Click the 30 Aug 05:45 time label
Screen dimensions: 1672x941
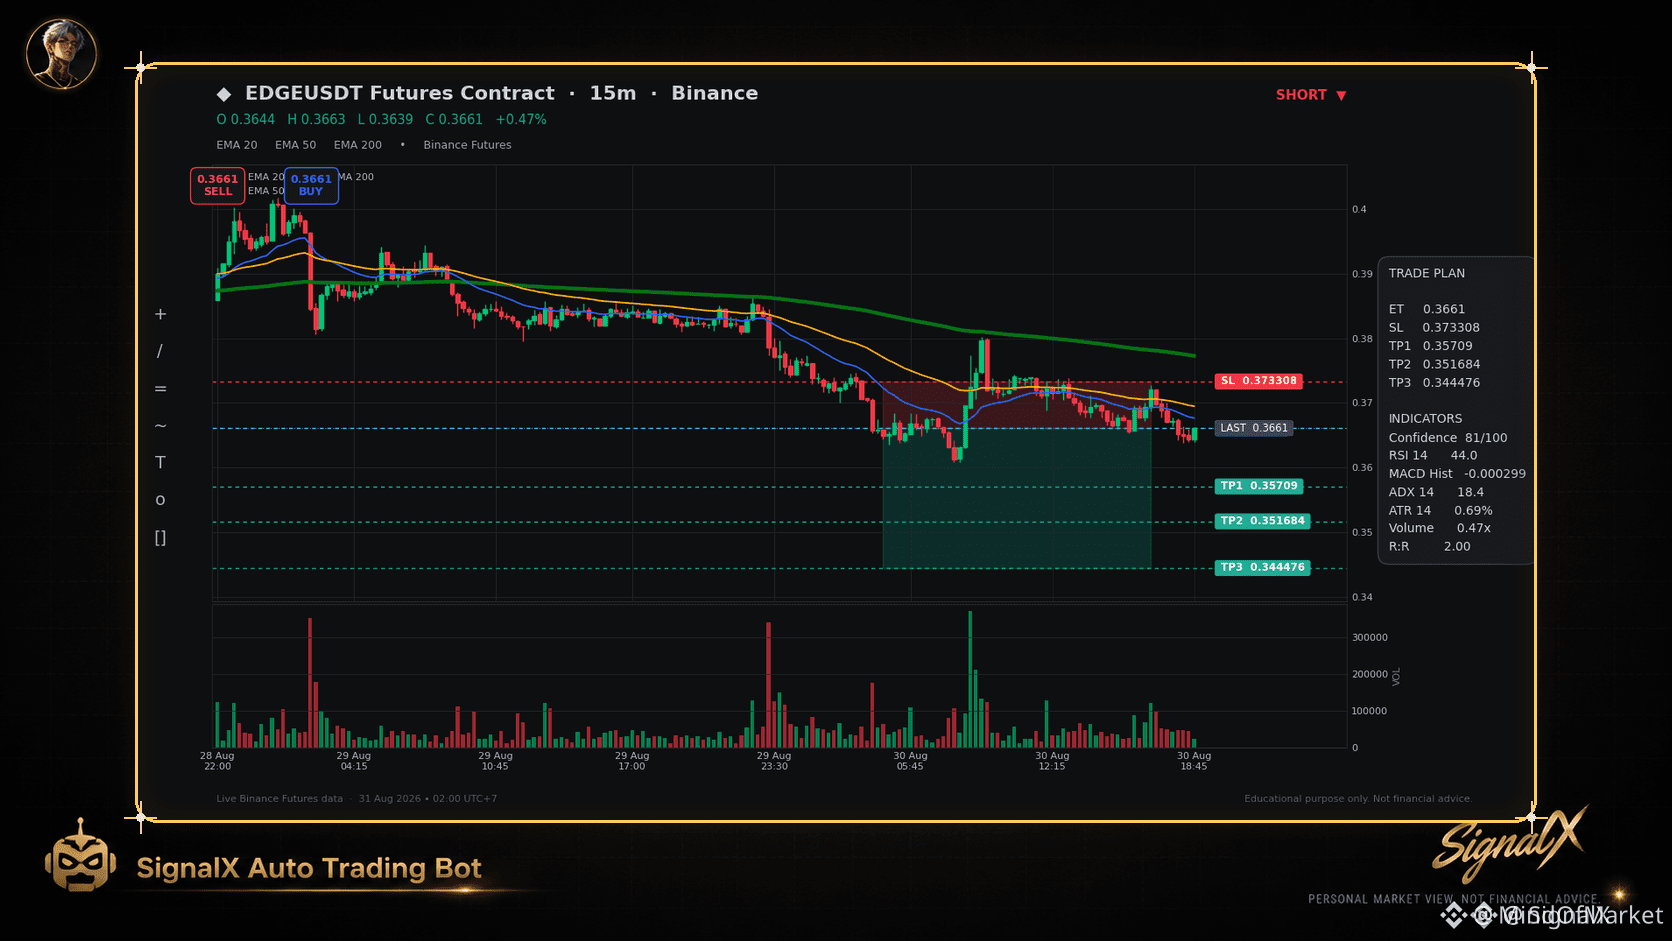point(910,761)
